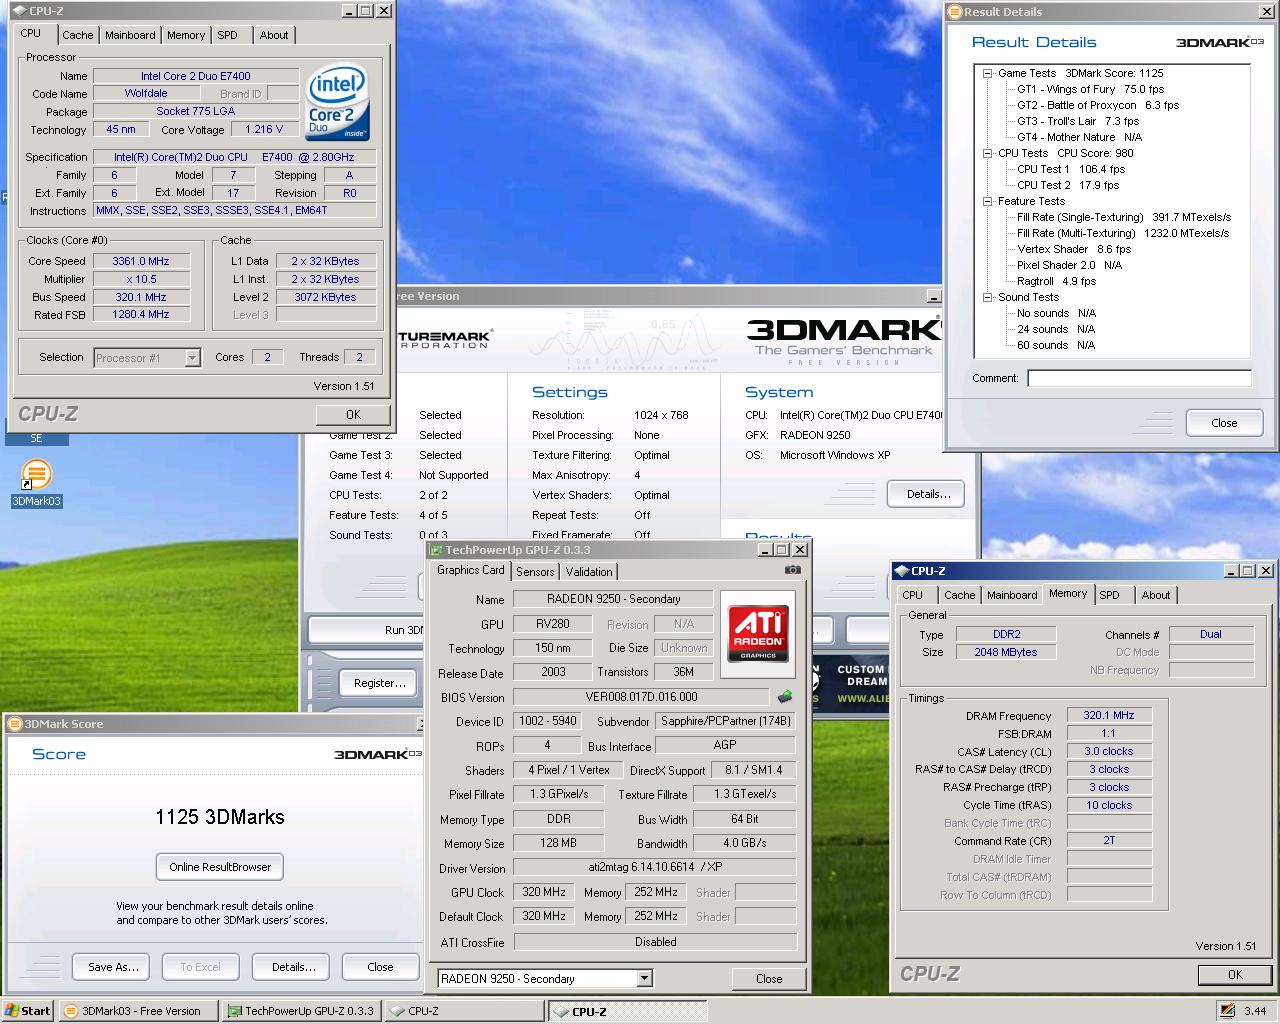The width and height of the screenshot is (1280, 1024).
Task: Click the Comment input field
Action: pyautogui.click(x=1139, y=378)
